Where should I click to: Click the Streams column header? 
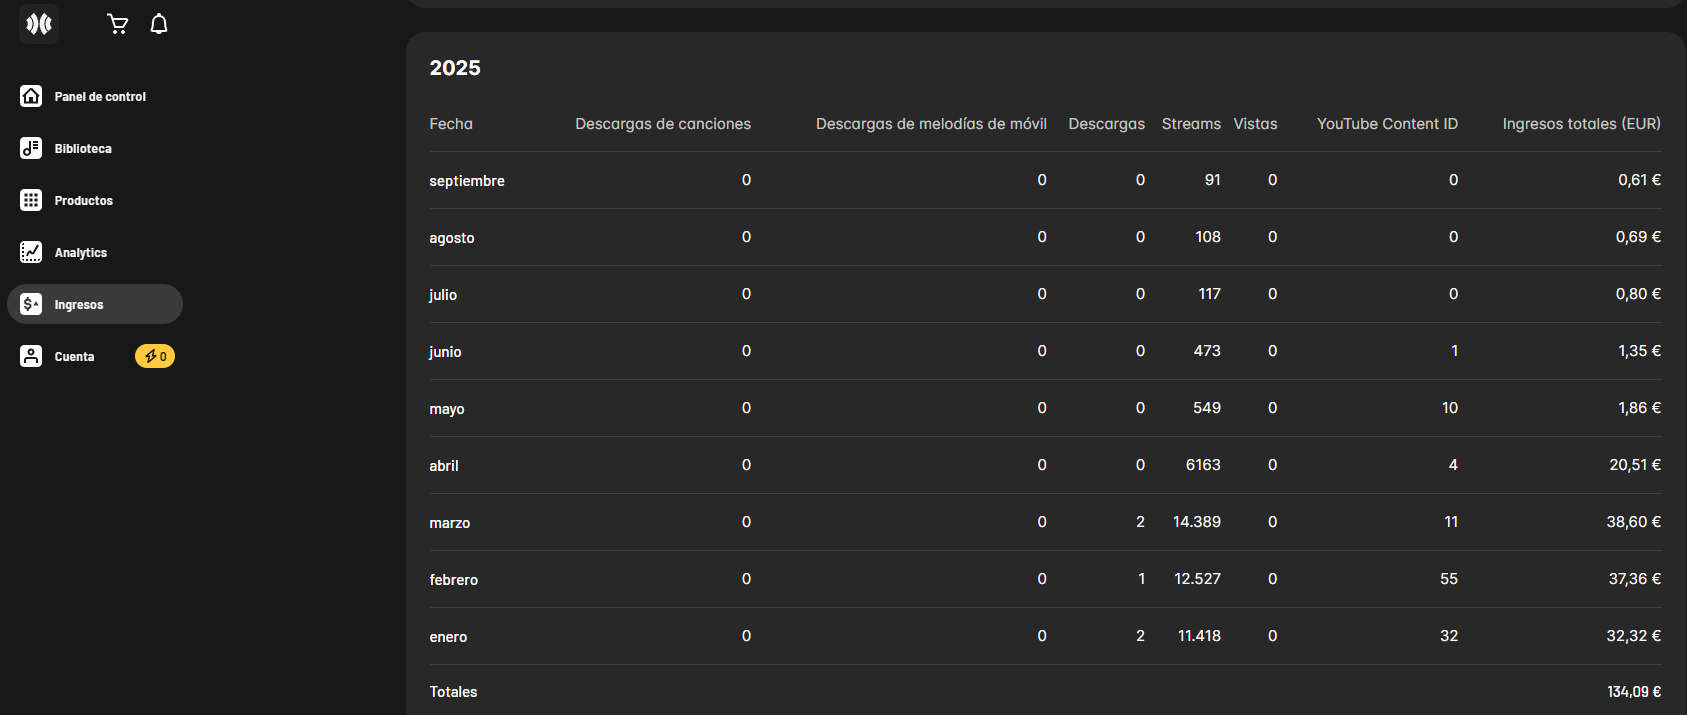click(x=1191, y=124)
